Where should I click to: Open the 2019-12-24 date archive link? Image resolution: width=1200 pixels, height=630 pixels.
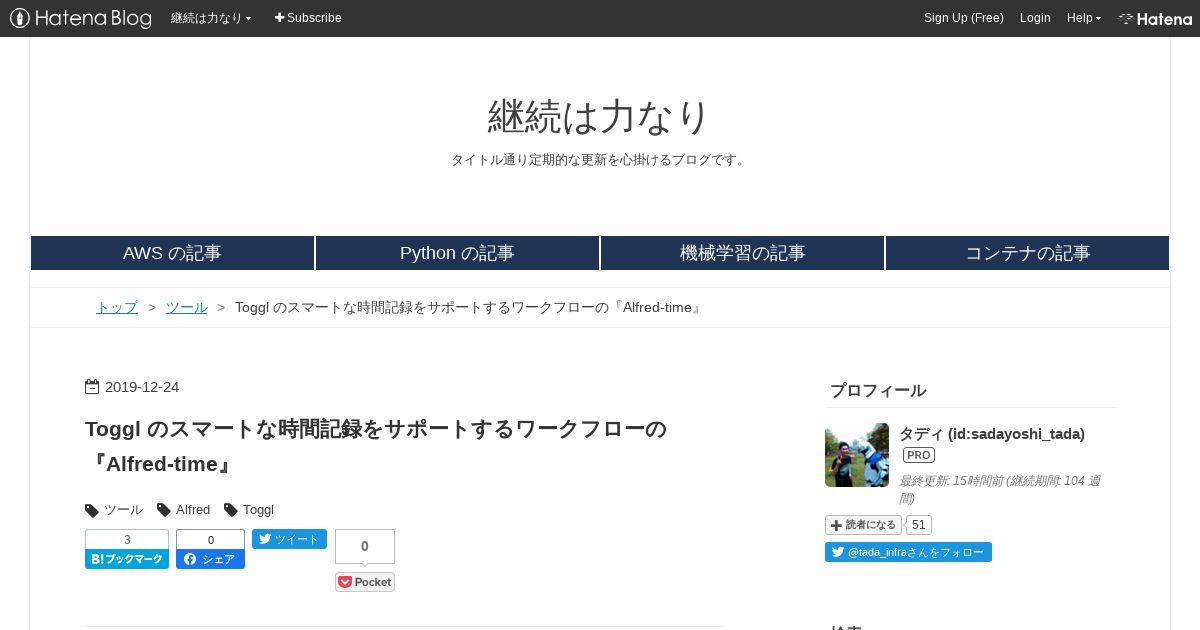click(x=142, y=387)
